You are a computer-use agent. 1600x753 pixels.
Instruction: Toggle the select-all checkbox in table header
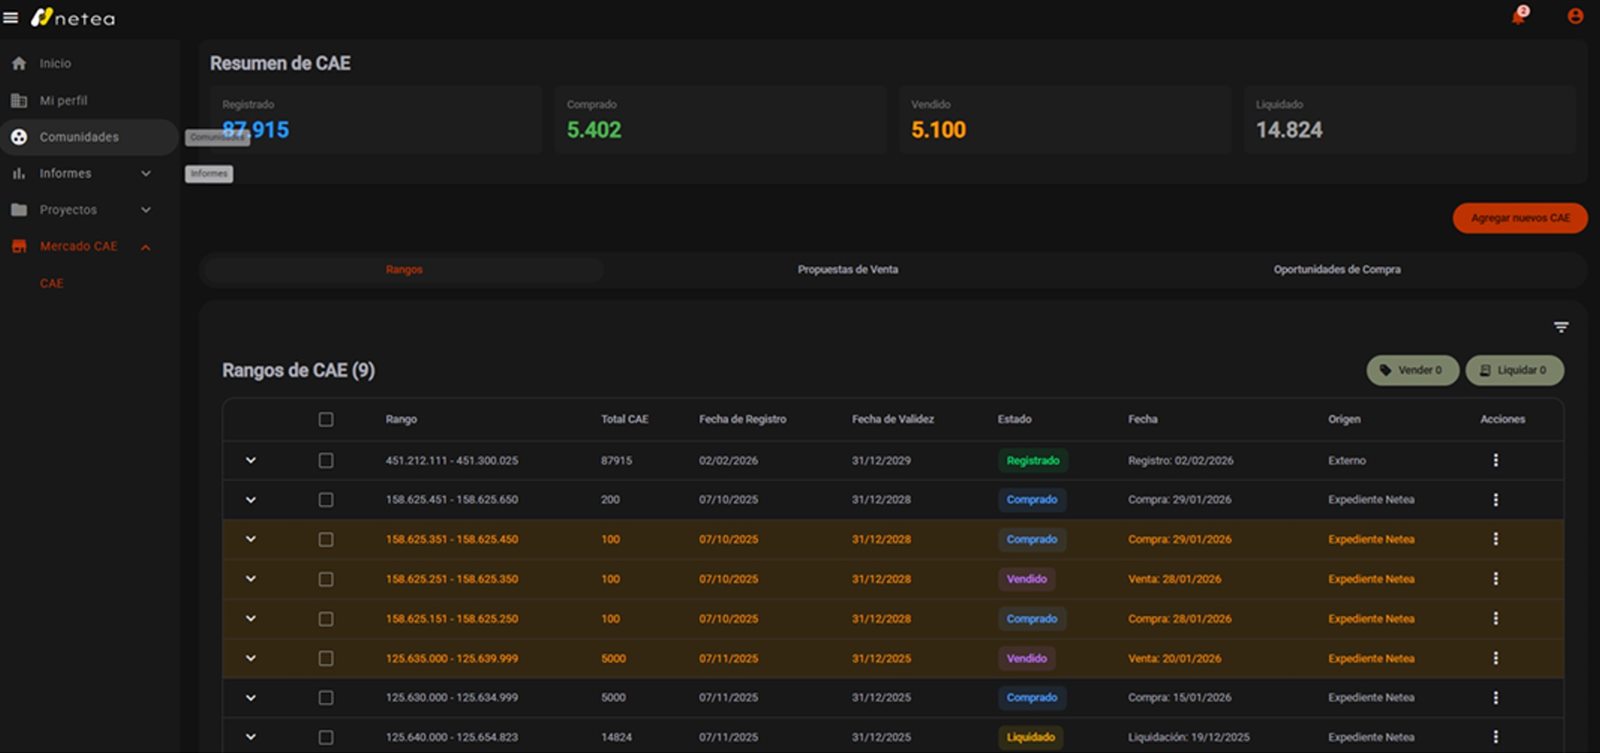(x=326, y=420)
